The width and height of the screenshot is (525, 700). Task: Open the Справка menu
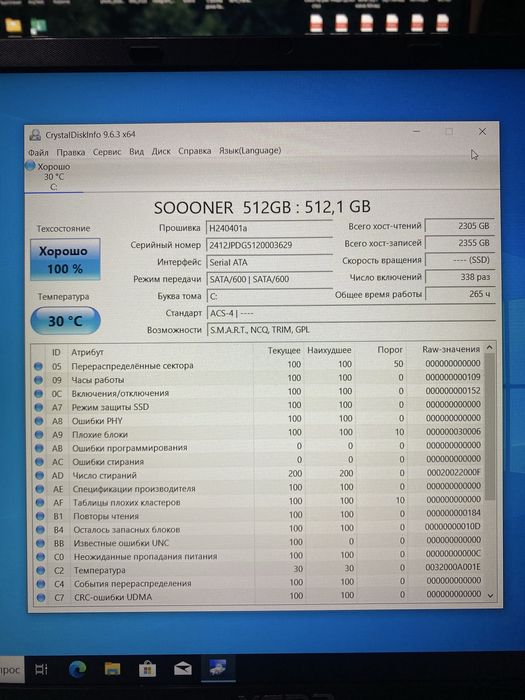click(195, 151)
